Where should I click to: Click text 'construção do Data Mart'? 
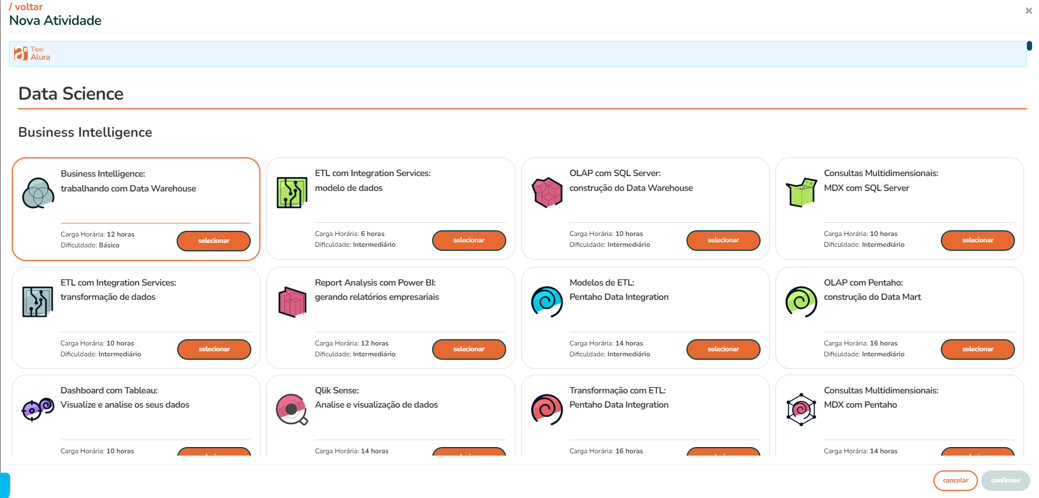872,297
